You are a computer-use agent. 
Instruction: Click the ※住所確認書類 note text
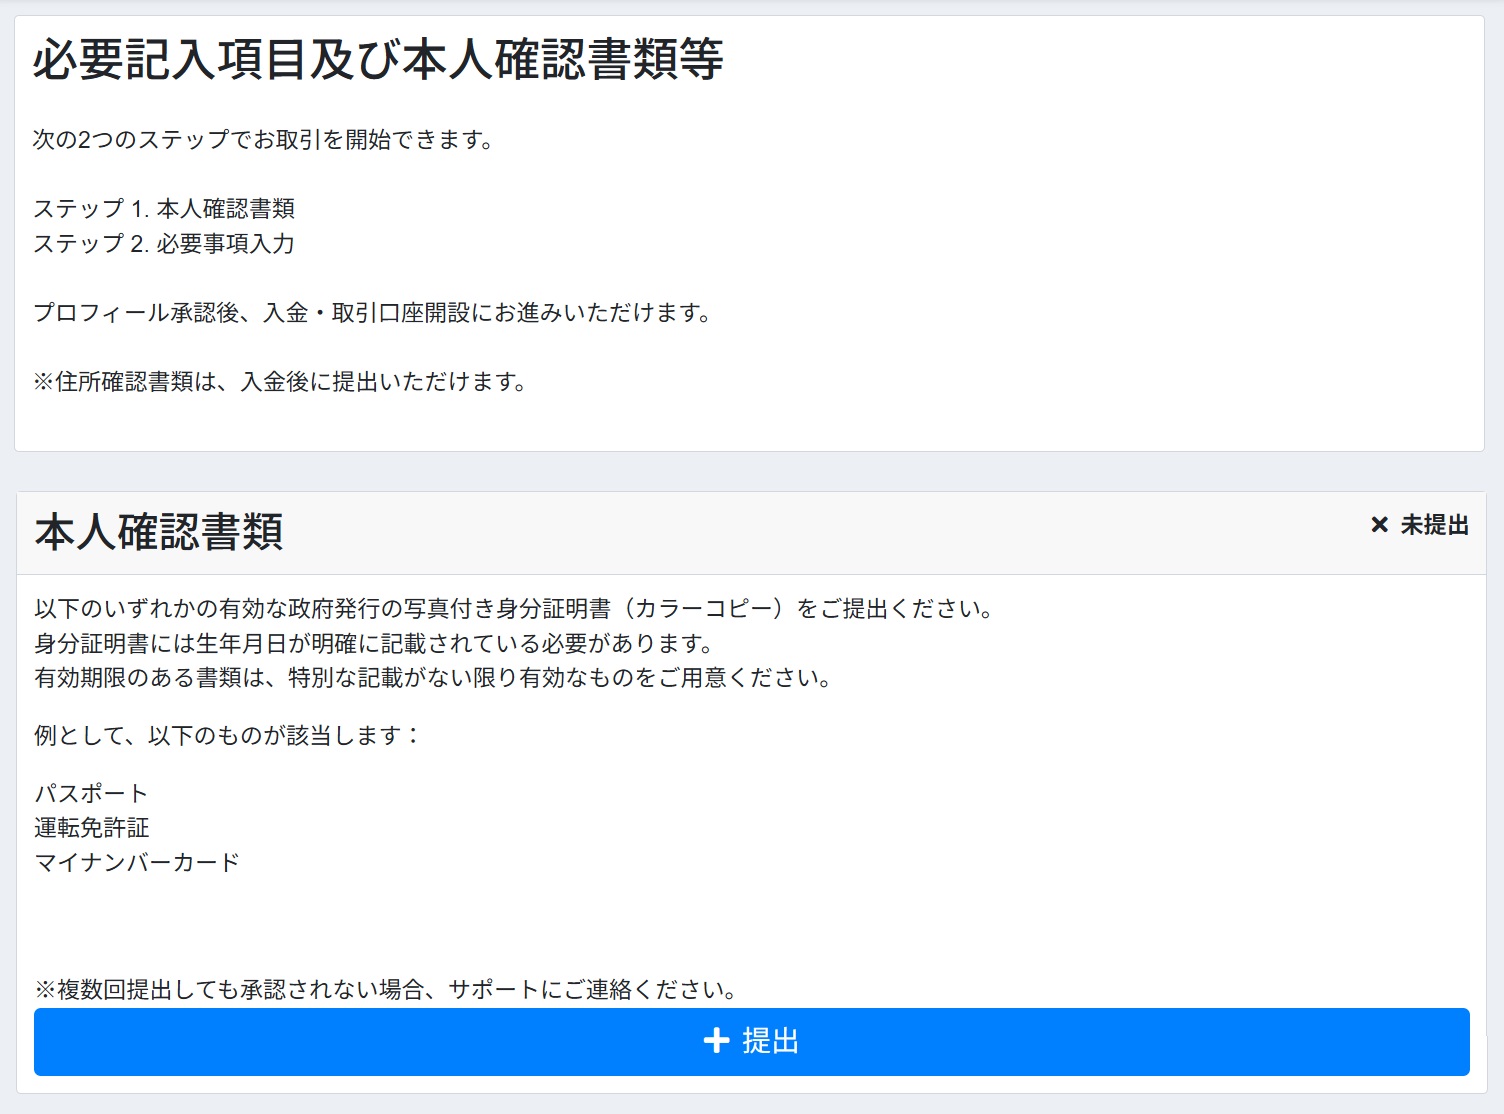pos(280,382)
